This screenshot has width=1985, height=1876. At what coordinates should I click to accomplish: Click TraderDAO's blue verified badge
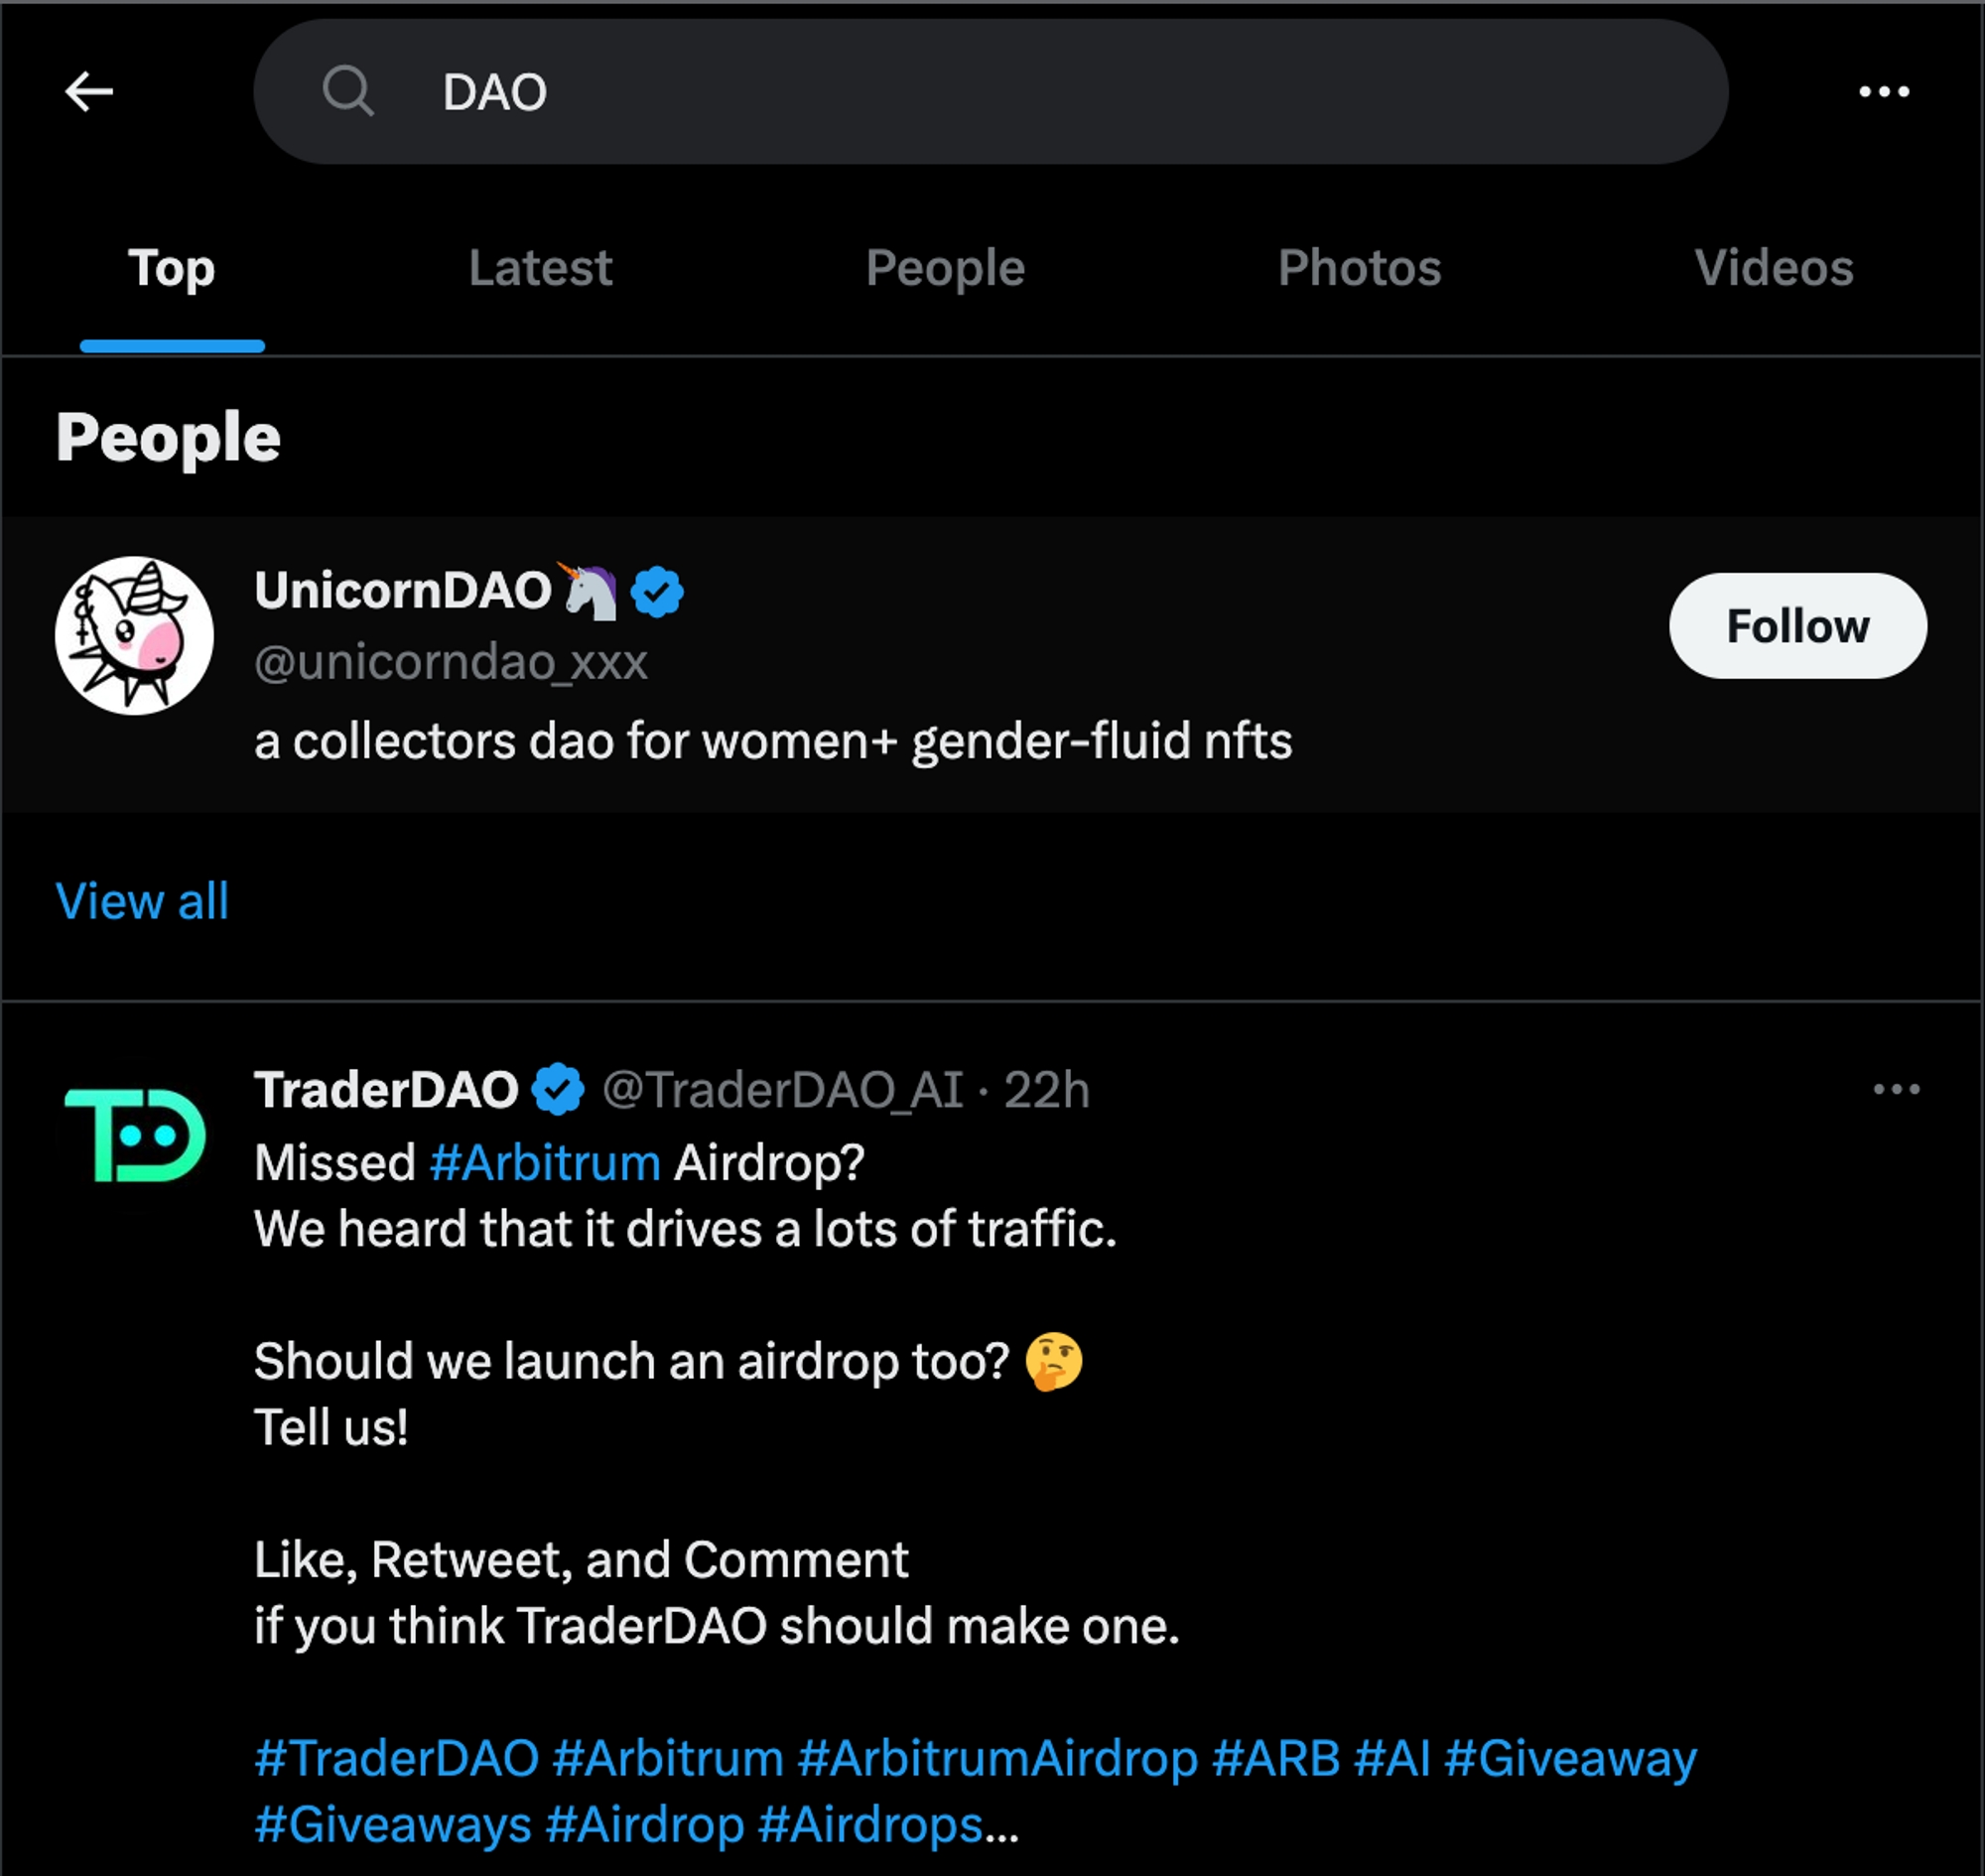coord(558,1089)
